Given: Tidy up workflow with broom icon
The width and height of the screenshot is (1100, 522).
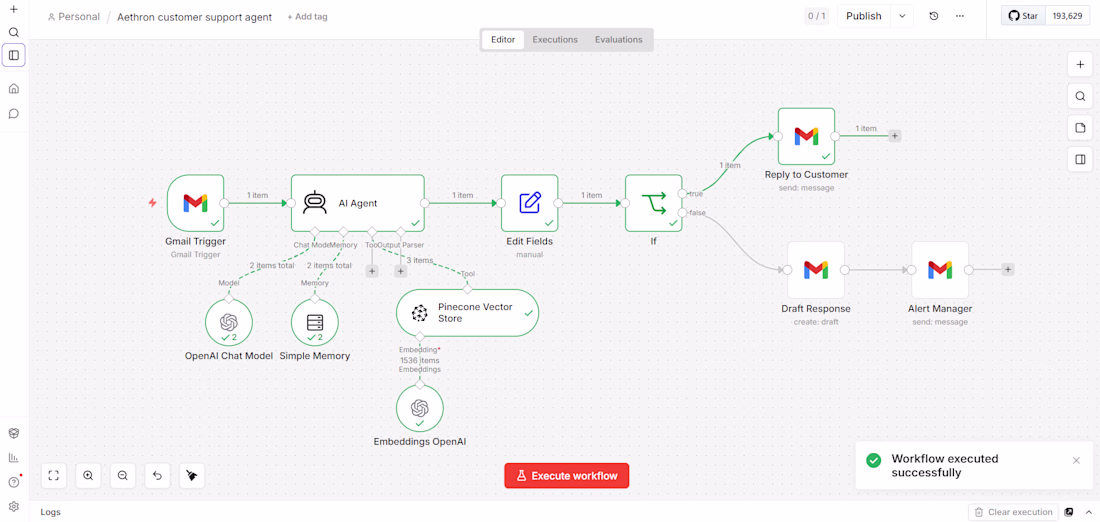Looking at the screenshot, I should coord(192,475).
